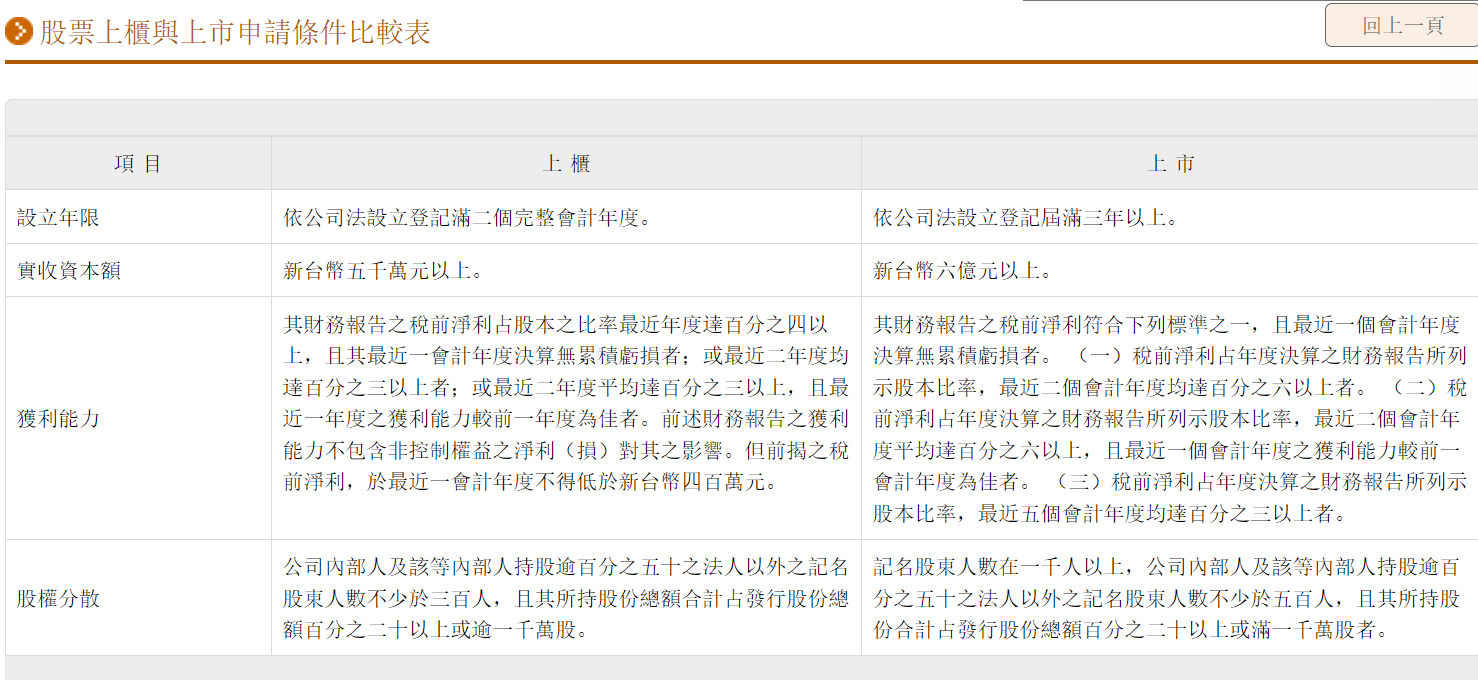Click 上櫃 獲利能力 cell mentioning 新台幣四百萬元
The width and height of the screenshot is (1478, 680).
coord(566,418)
